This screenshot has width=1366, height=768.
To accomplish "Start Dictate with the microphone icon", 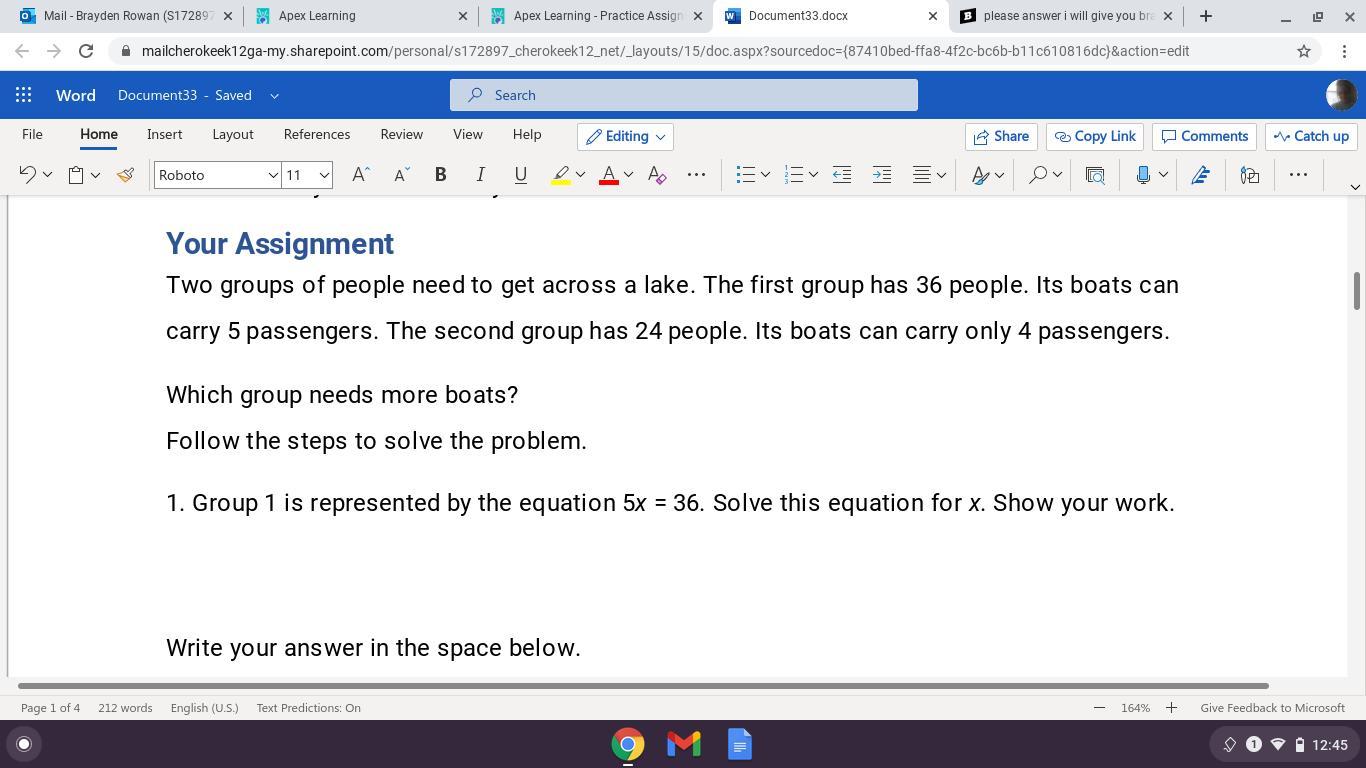I will (x=1143, y=175).
